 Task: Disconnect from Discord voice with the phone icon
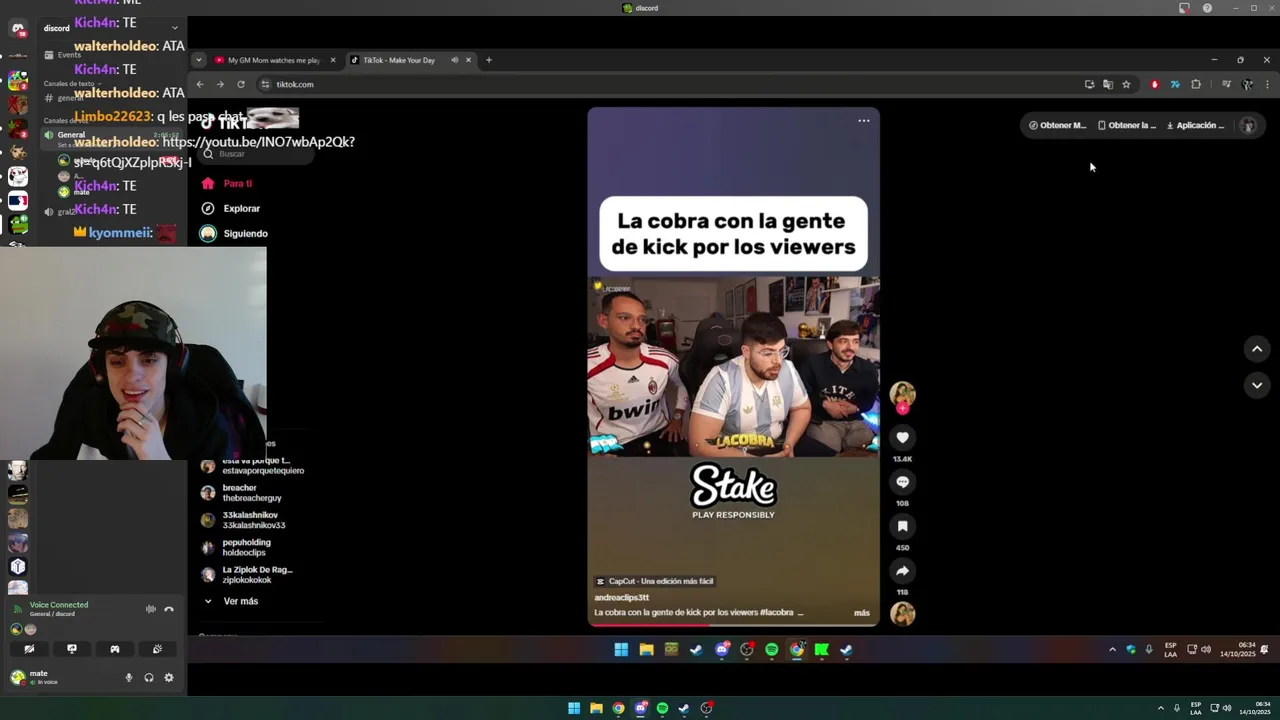(169, 609)
